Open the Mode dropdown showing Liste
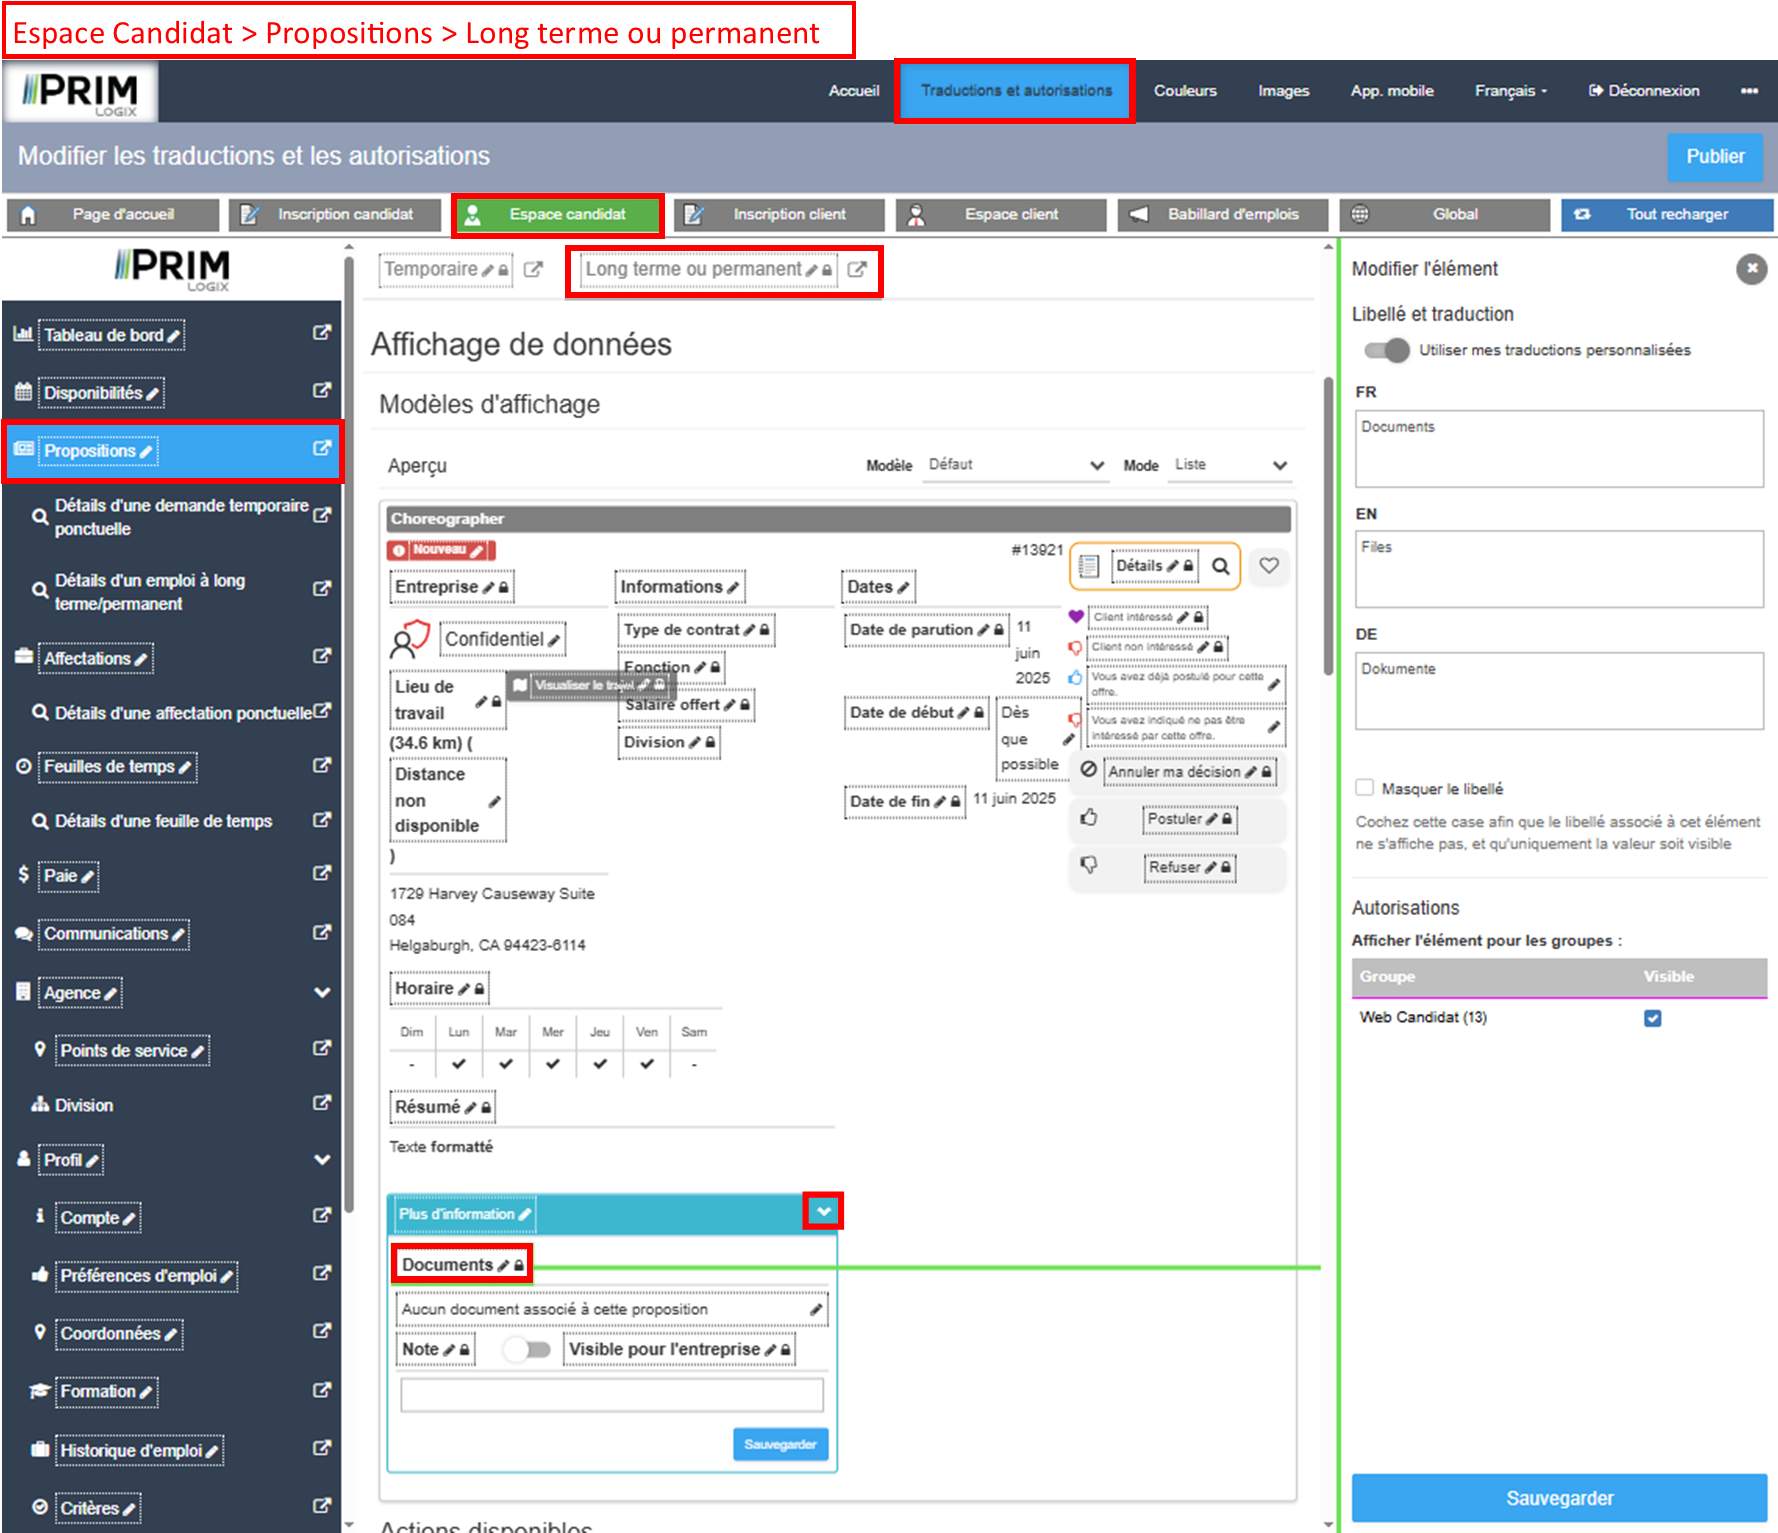The image size is (1778, 1533). [1229, 465]
